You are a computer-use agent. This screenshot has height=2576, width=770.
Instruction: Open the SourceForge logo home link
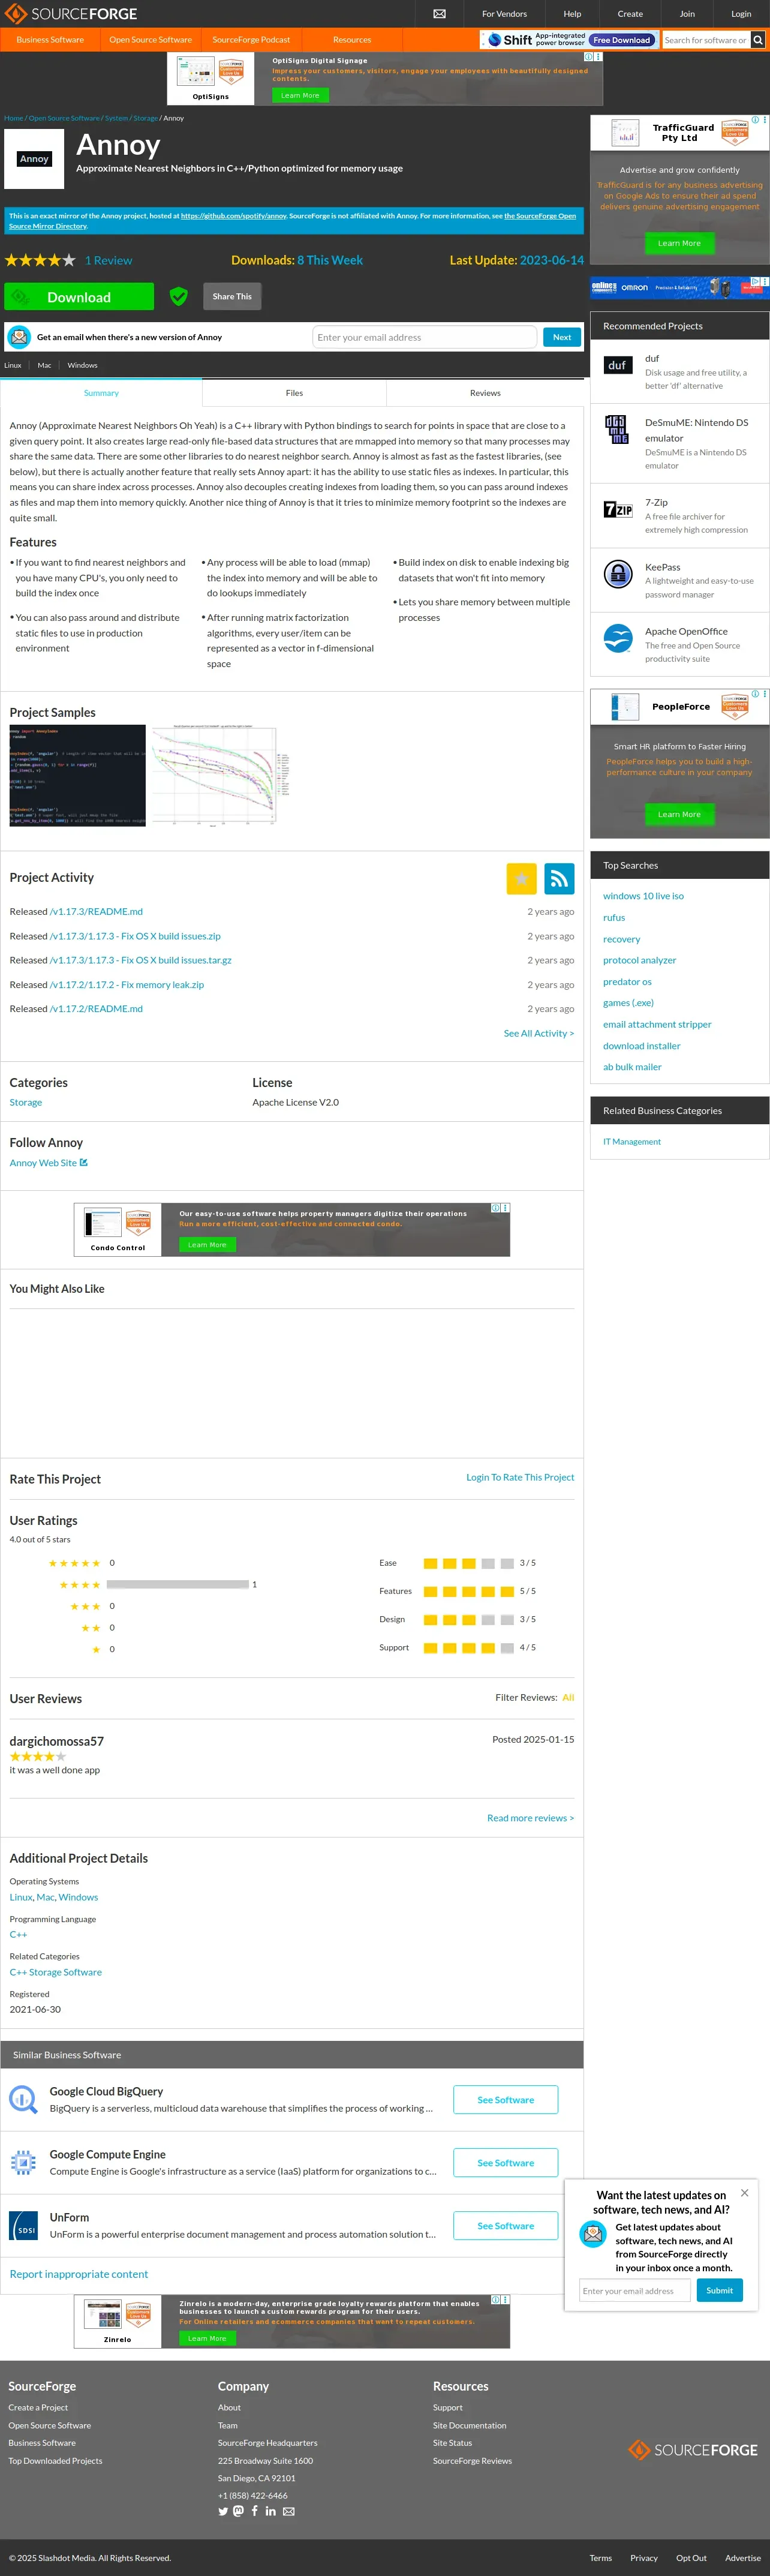coord(72,14)
